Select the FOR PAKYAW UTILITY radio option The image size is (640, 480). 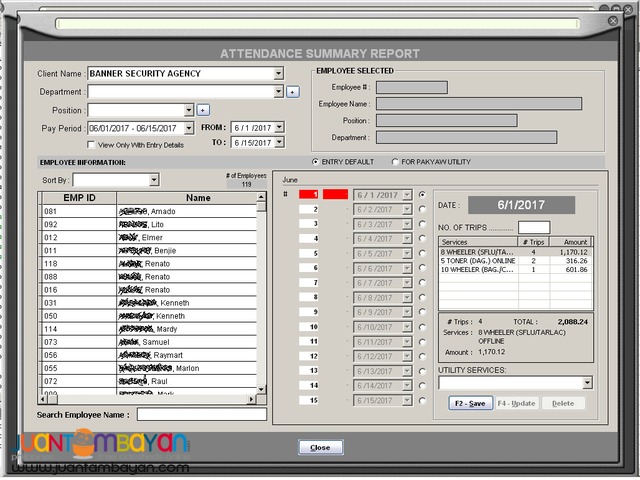[395, 162]
